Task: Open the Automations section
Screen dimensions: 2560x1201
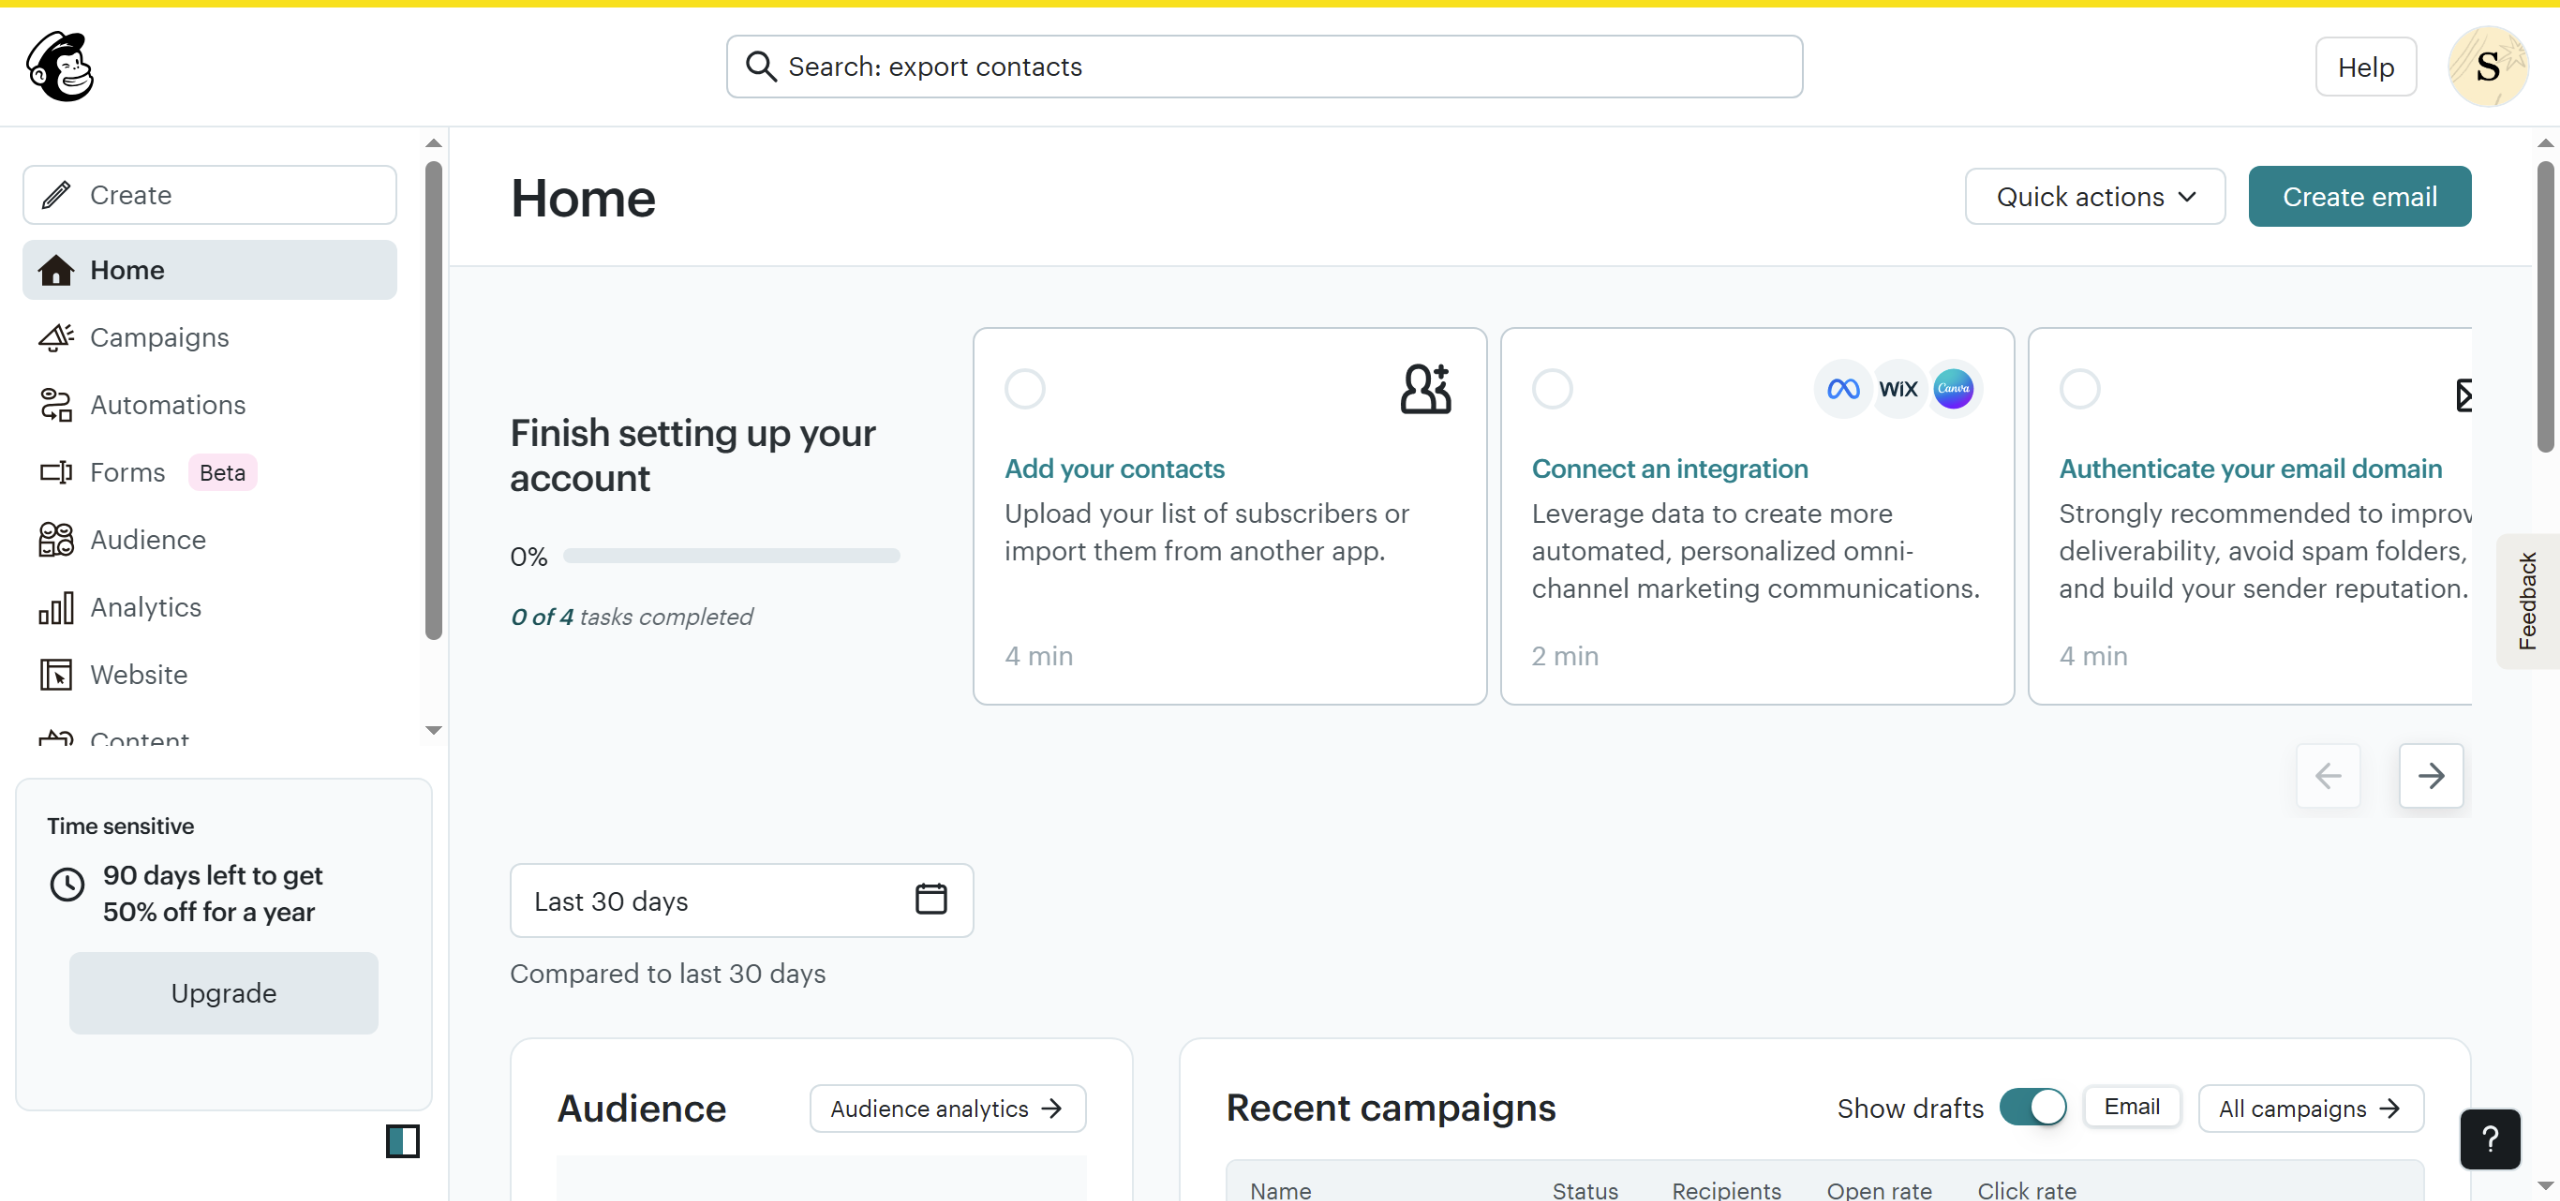Action: (x=167, y=405)
